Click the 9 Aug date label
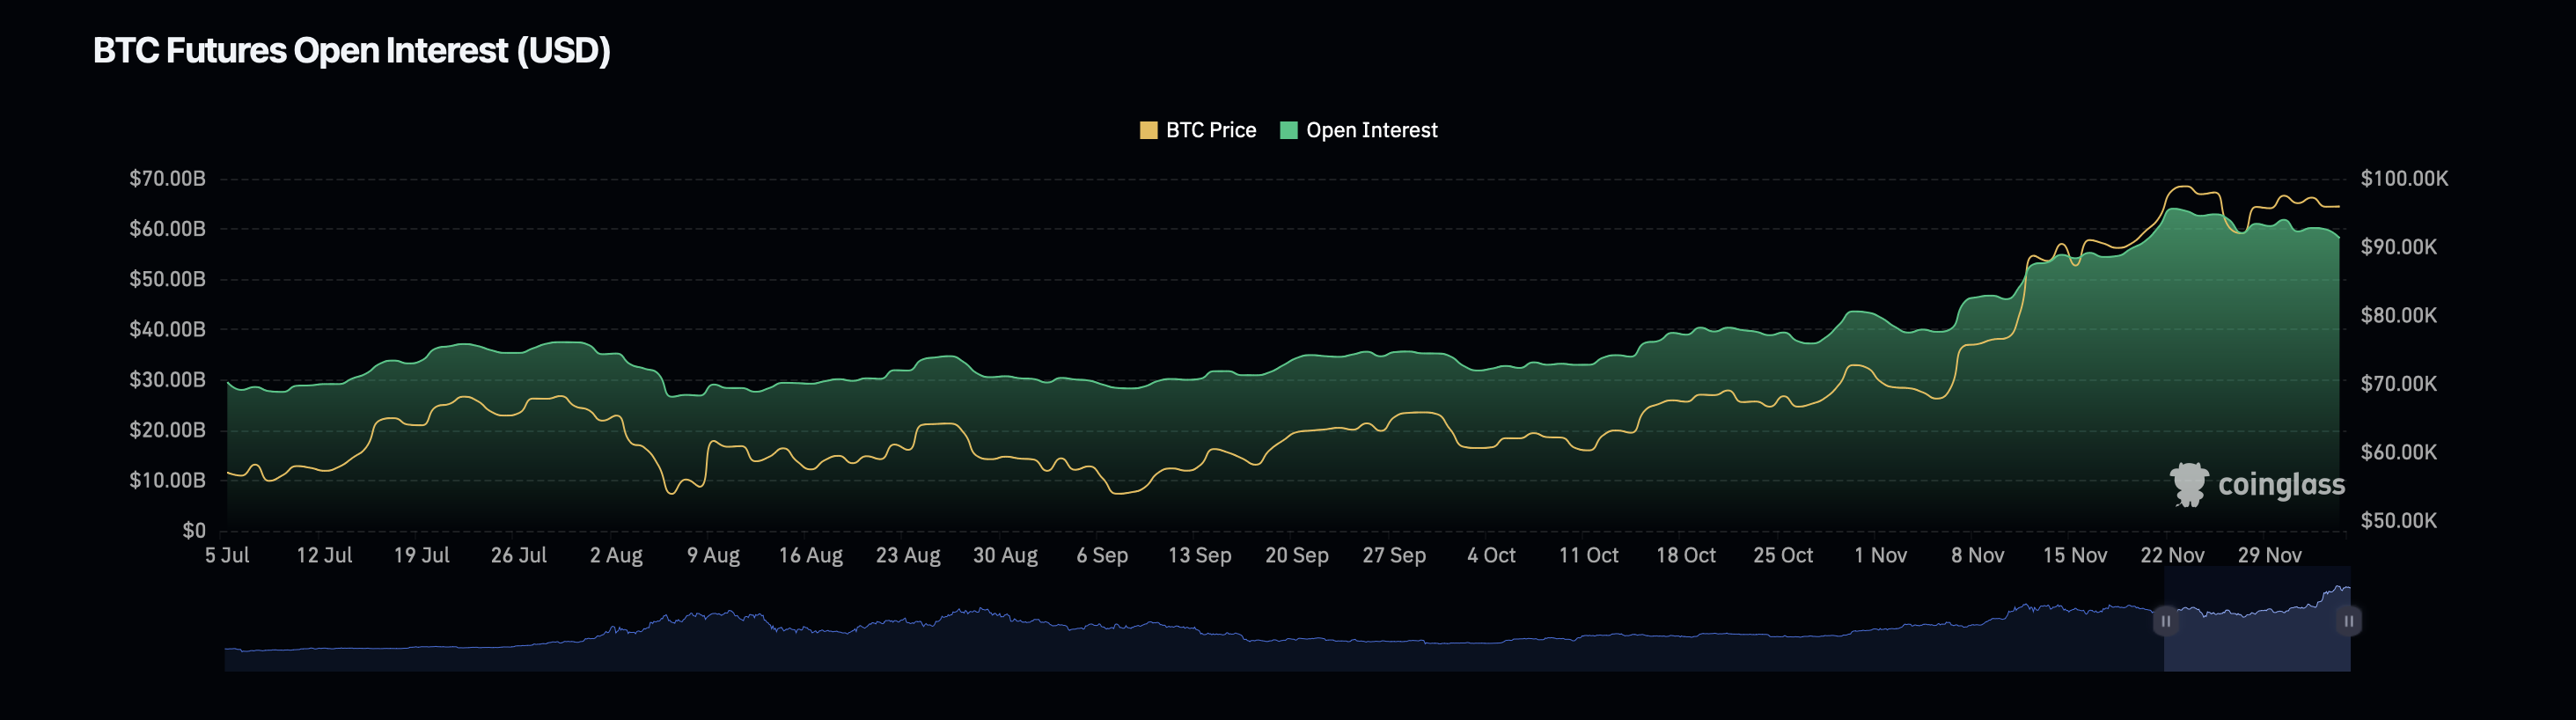The height and width of the screenshot is (720, 2576). 713,556
